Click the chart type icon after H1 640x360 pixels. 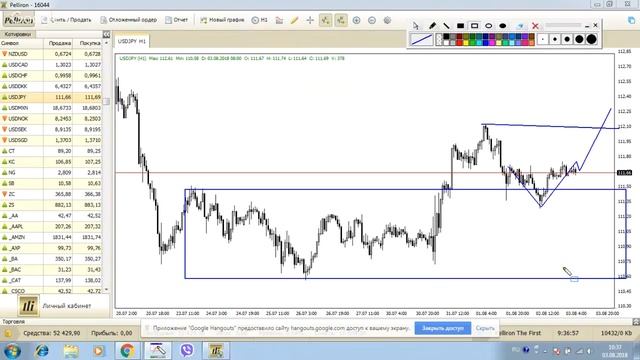pyautogui.click(x=279, y=20)
